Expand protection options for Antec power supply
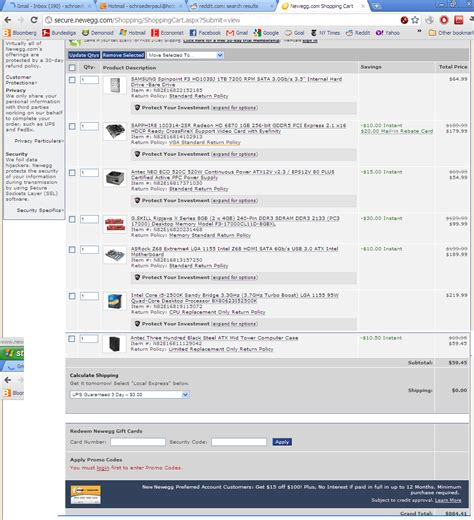Image resolution: width=474 pixels, height=520 pixels. tap(235, 201)
